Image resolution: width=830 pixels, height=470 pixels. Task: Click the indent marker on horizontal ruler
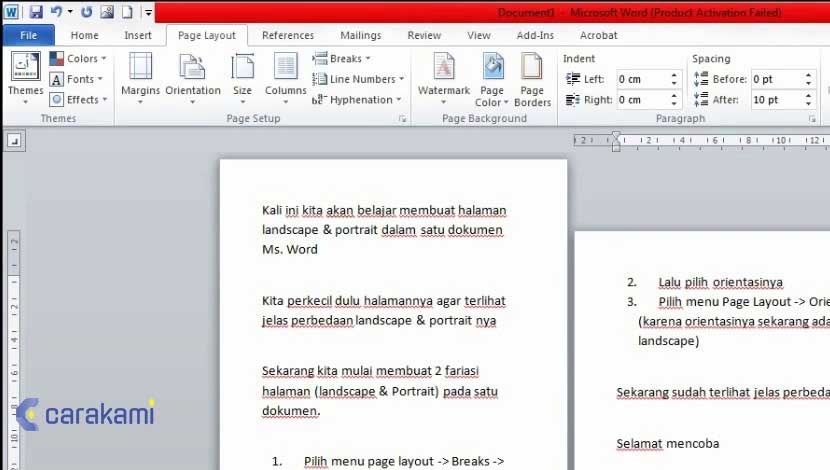[x=616, y=141]
